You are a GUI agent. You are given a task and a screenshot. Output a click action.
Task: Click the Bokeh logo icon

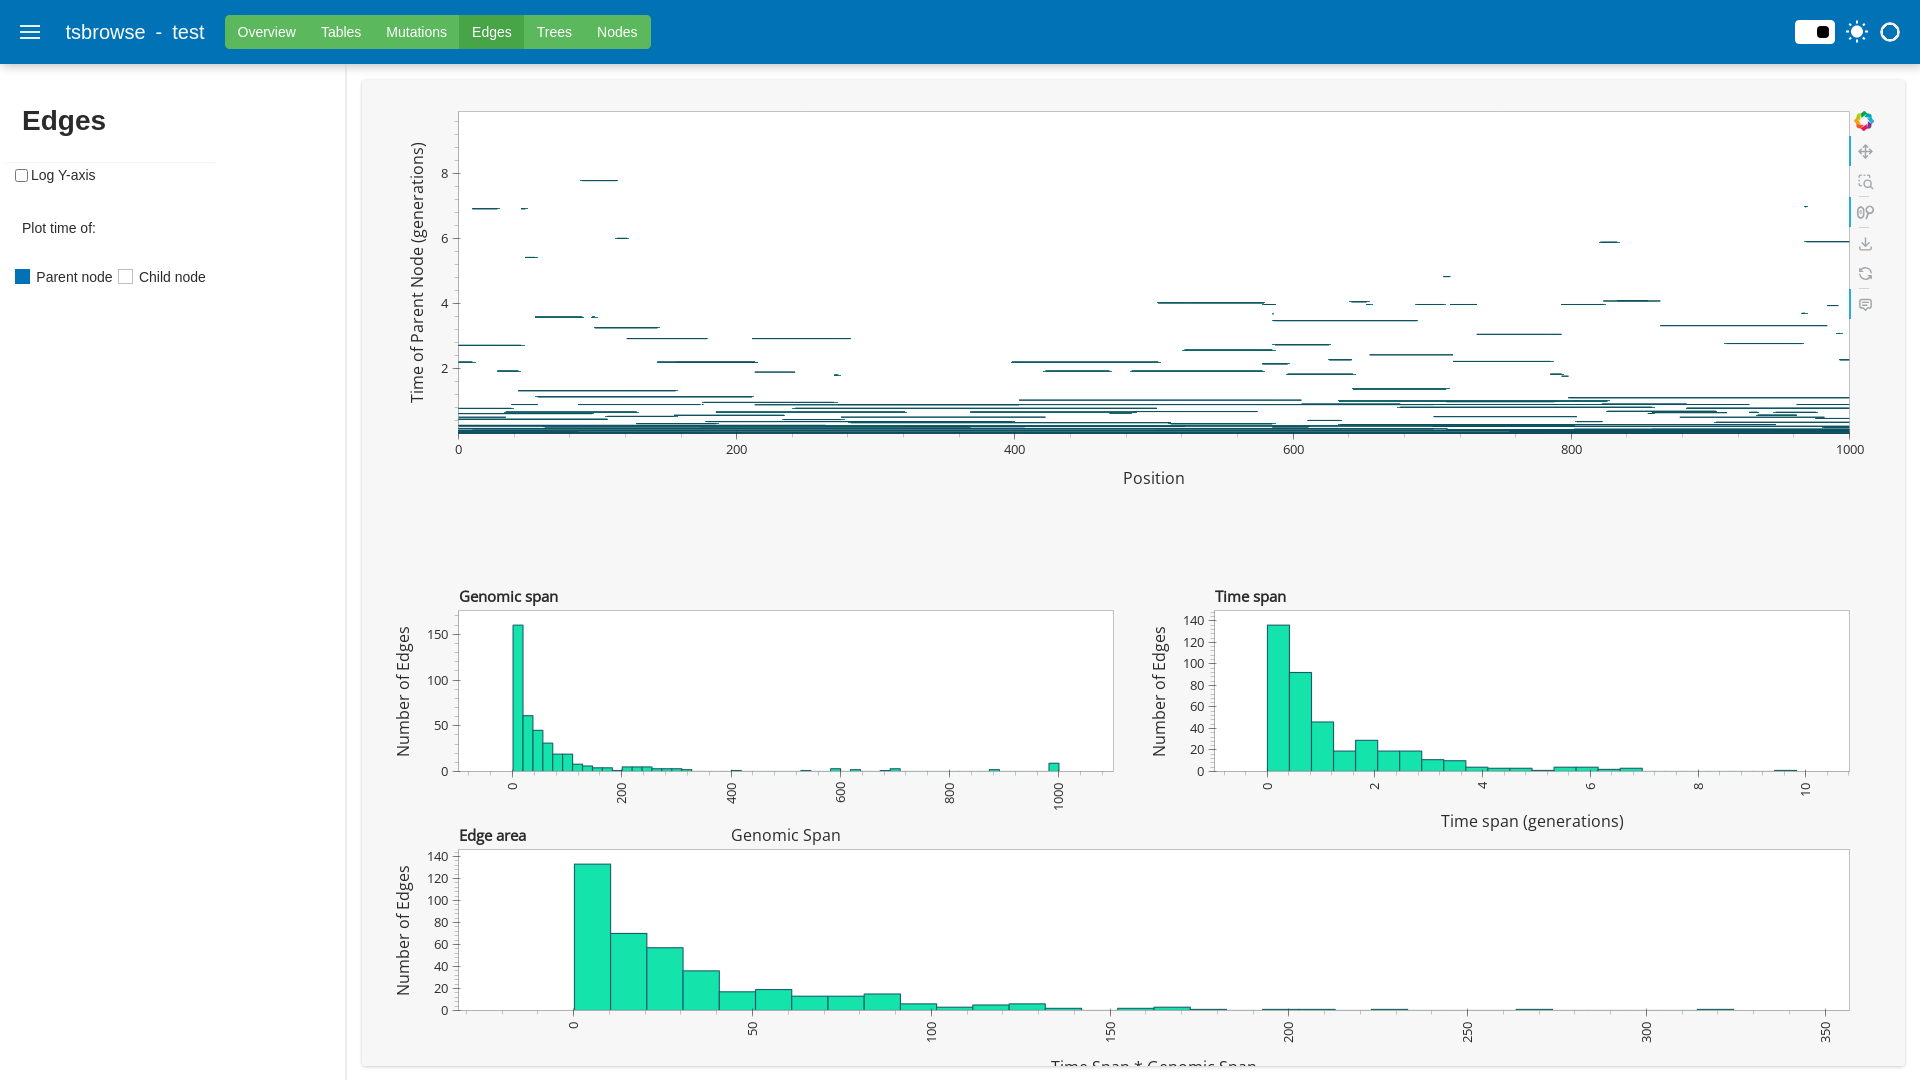point(1864,121)
